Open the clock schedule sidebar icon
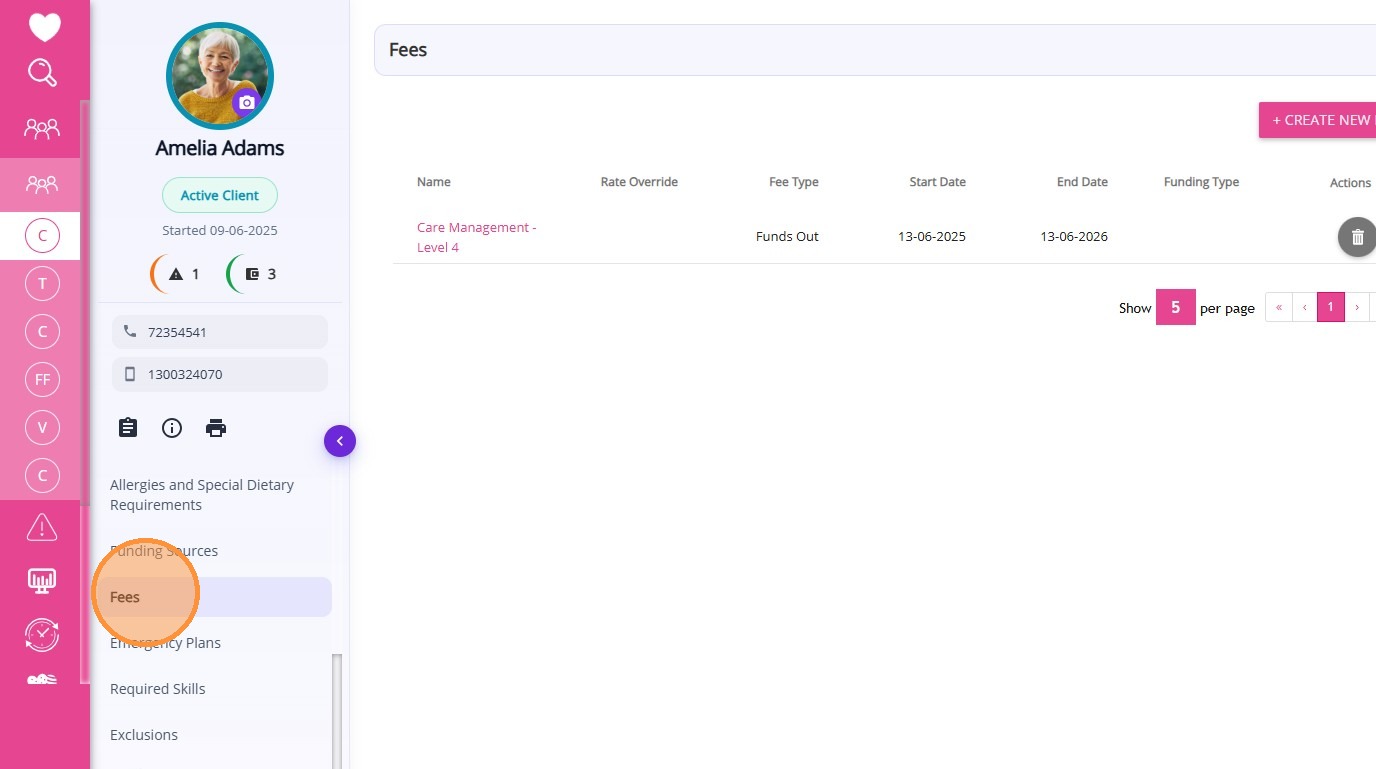 [42, 634]
